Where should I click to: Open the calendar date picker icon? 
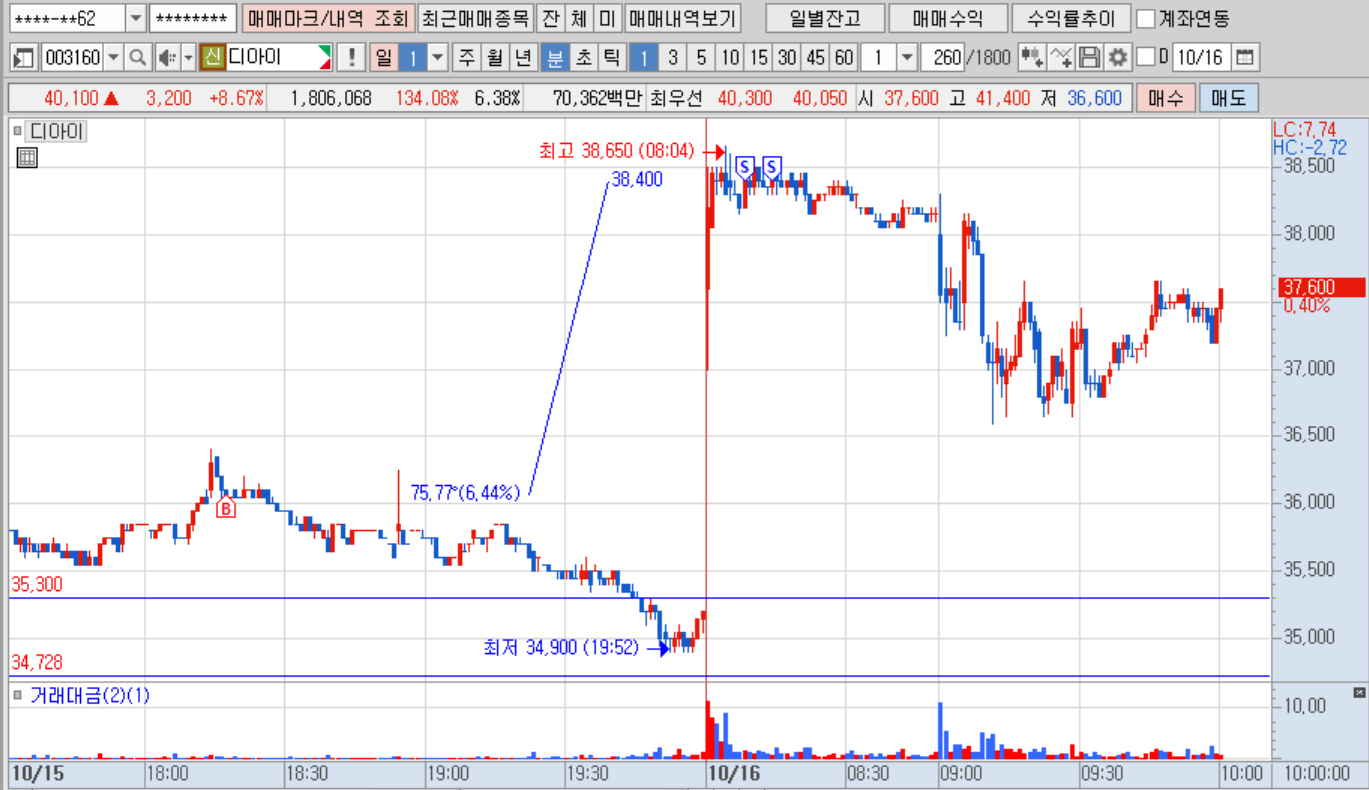[x=1244, y=57]
